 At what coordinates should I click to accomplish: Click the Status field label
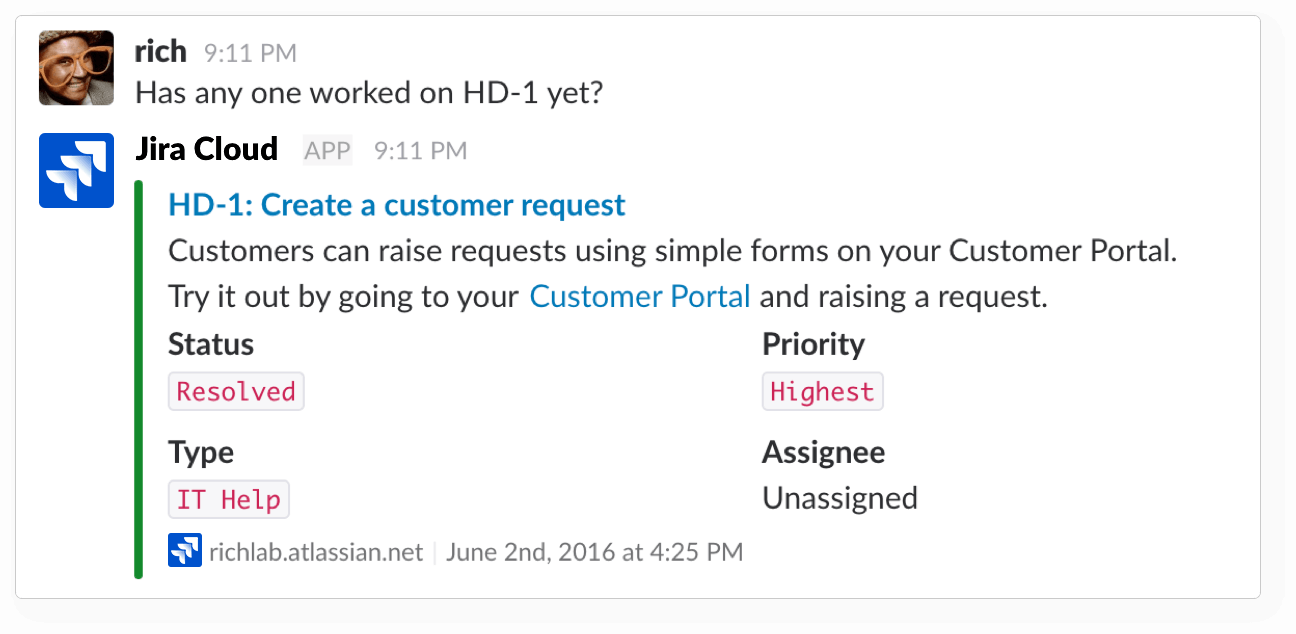coord(211,344)
